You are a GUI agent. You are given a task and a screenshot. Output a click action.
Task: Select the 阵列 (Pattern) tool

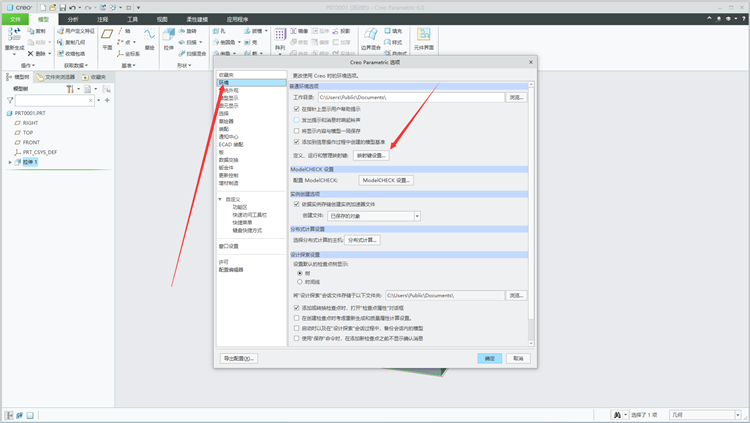point(280,38)
